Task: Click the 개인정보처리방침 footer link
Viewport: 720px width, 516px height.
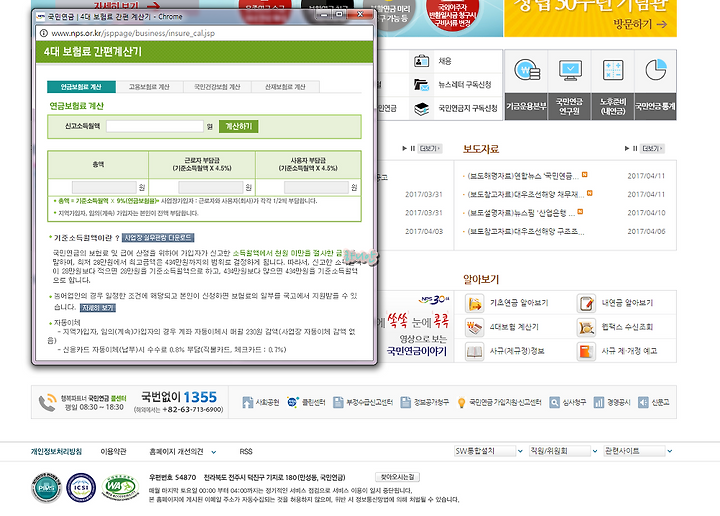Action: tap(56, 452)
